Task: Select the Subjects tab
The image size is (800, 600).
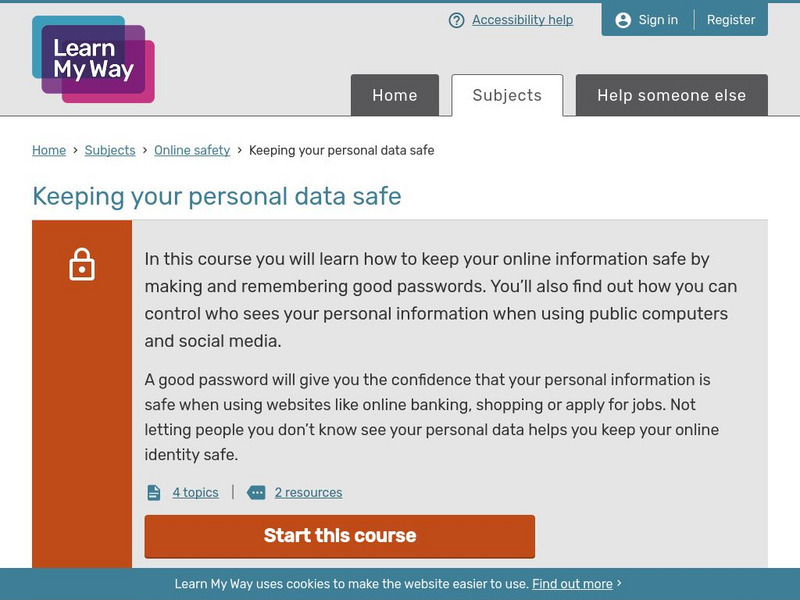Action: pyautogui.click(x=507, y=96)
